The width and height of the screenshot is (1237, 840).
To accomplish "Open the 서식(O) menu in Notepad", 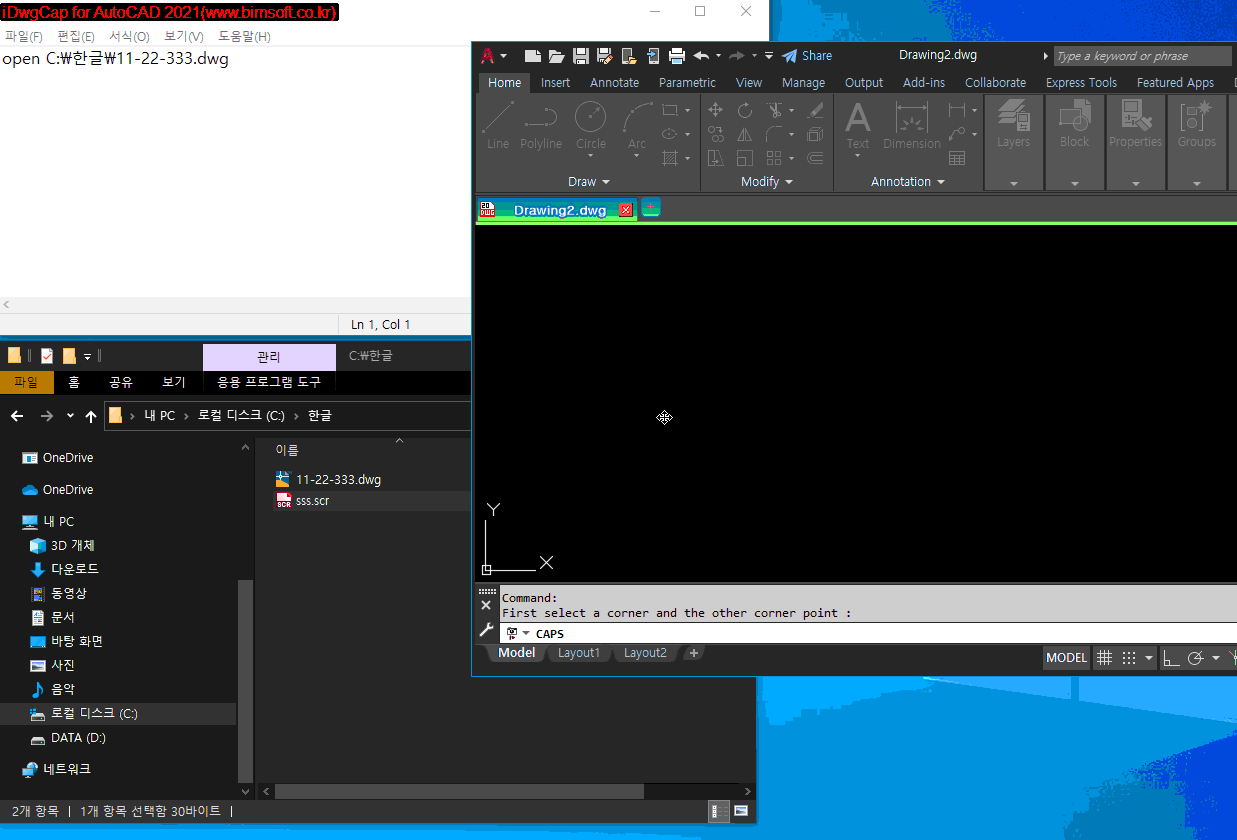I will pyautogui.click(x=129, y=36).
